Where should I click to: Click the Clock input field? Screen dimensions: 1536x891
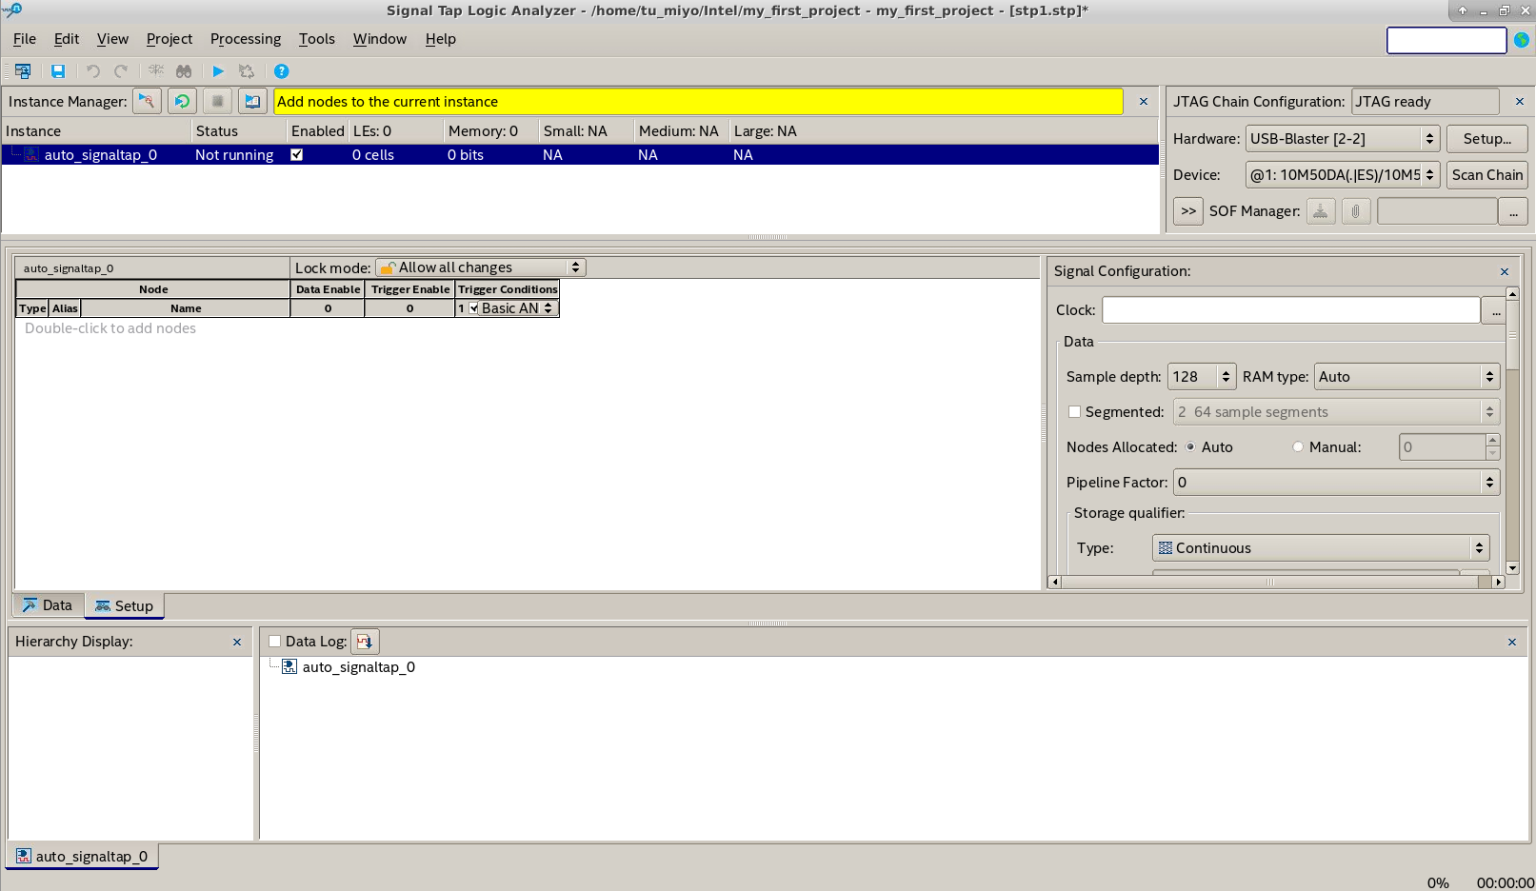(1290, 310)
